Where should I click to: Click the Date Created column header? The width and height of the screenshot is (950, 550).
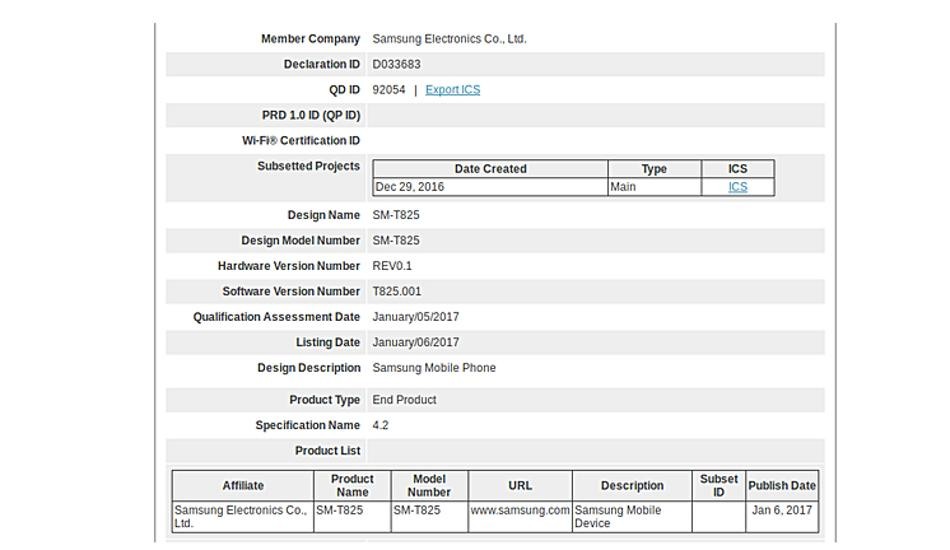click(490, 169)
